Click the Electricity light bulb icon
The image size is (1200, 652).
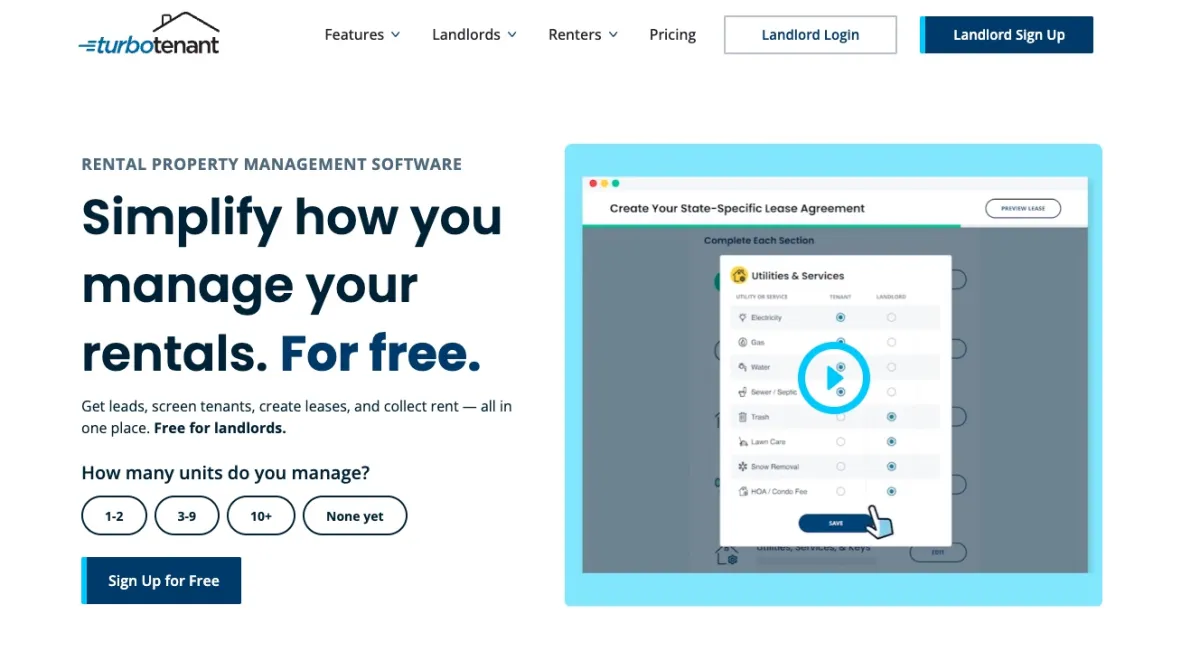tap(742, 318)
